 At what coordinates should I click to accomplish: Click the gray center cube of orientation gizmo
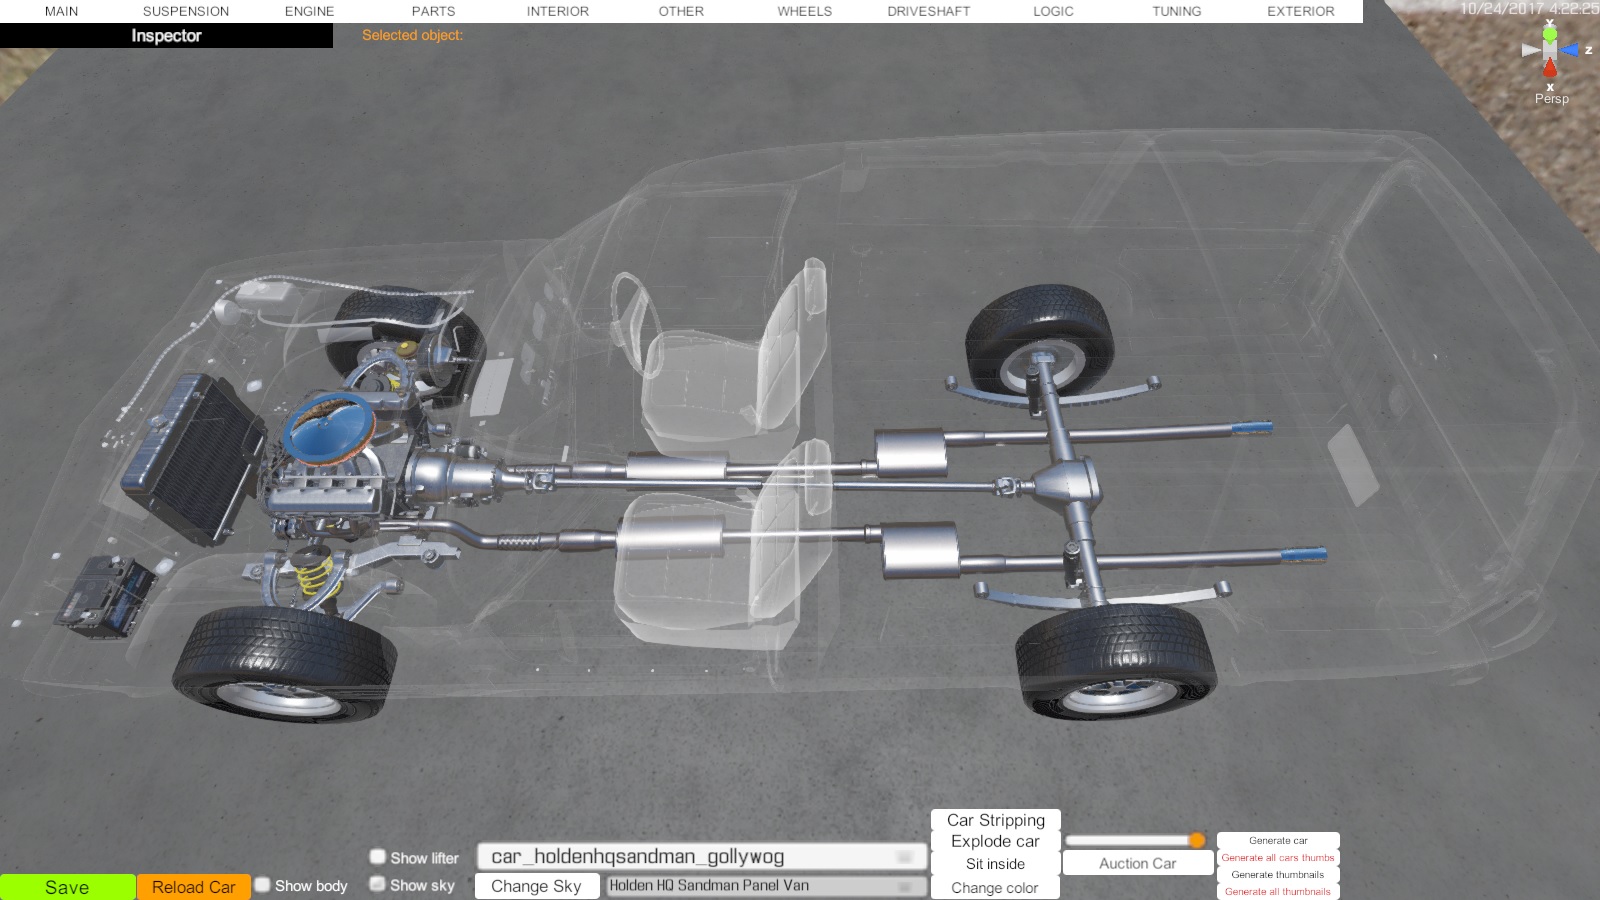pos(1550,50)
